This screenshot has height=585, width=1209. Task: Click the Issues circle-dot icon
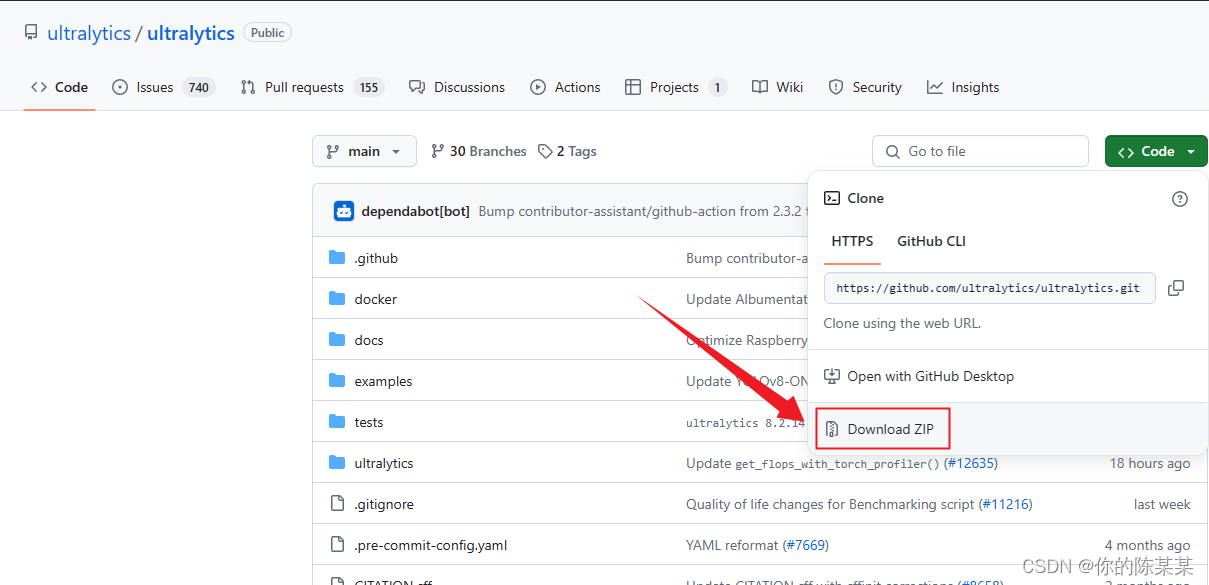[120, 87]
